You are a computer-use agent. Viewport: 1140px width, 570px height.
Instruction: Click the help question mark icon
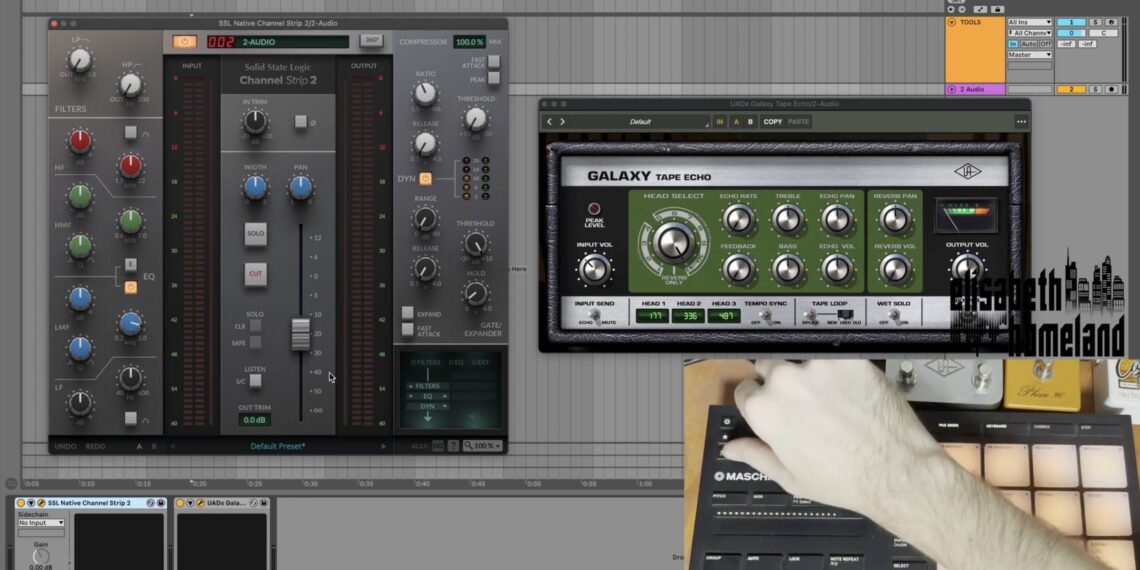(x=453, y=446)
